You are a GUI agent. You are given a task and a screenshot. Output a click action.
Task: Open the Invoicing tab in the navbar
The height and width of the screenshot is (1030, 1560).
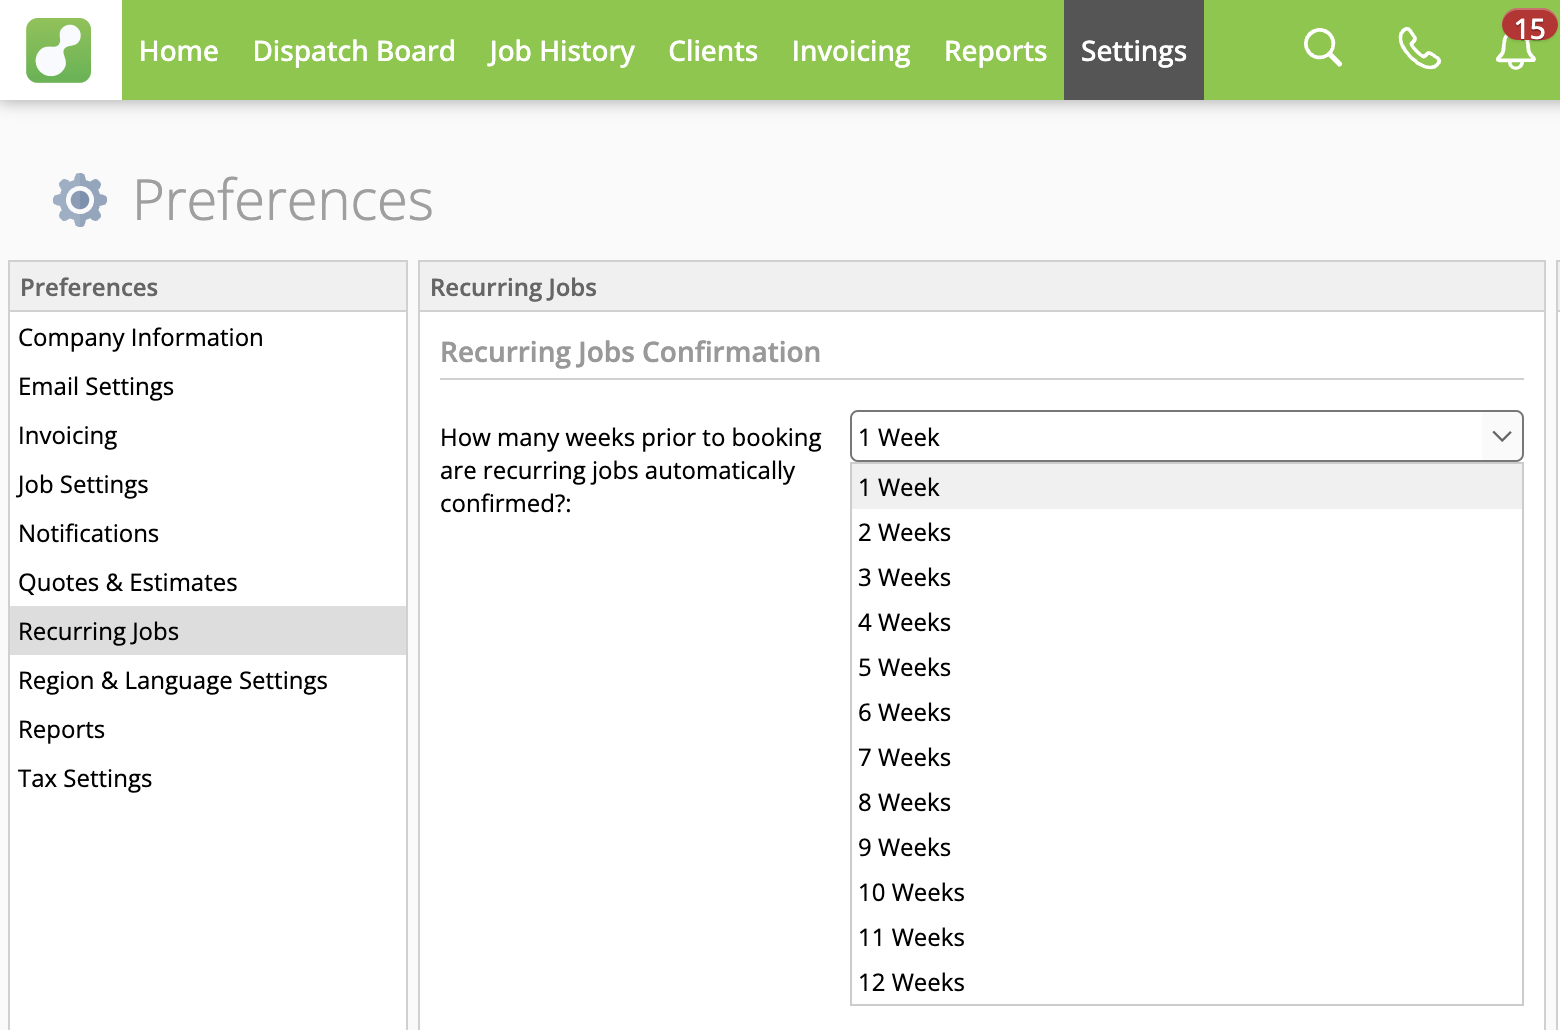[850, 51]
